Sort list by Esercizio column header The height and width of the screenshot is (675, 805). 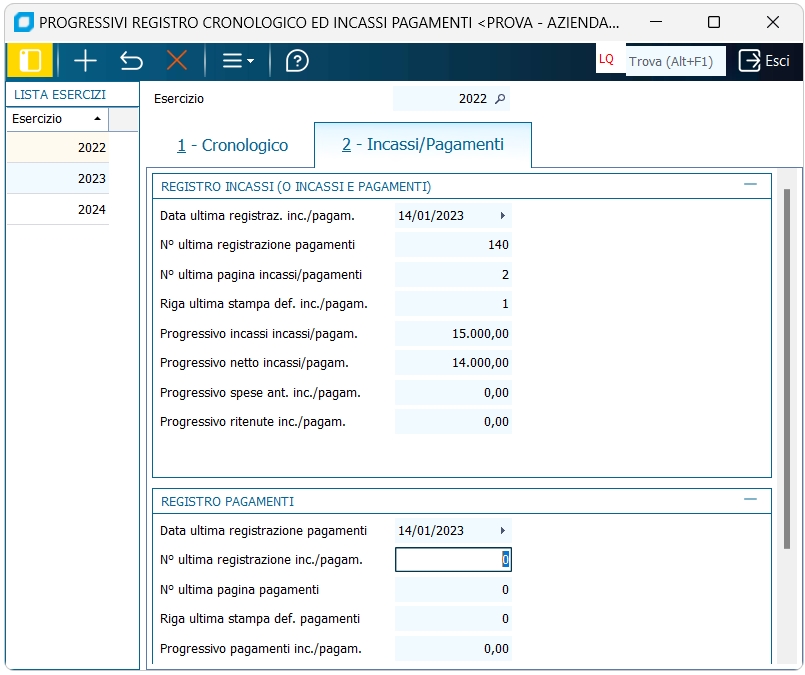(x=57, y=119)
